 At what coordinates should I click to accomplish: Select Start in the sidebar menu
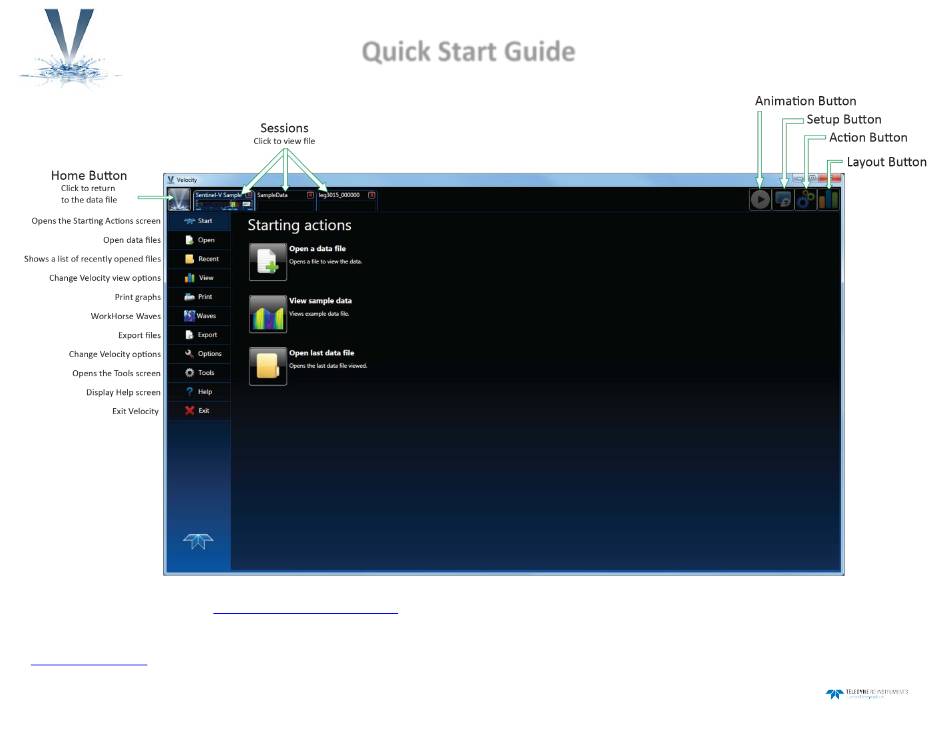199,221
